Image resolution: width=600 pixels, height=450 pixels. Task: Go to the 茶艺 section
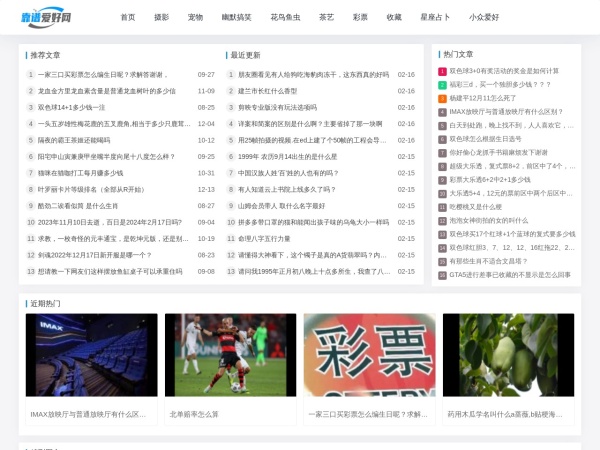coord(326,17)
